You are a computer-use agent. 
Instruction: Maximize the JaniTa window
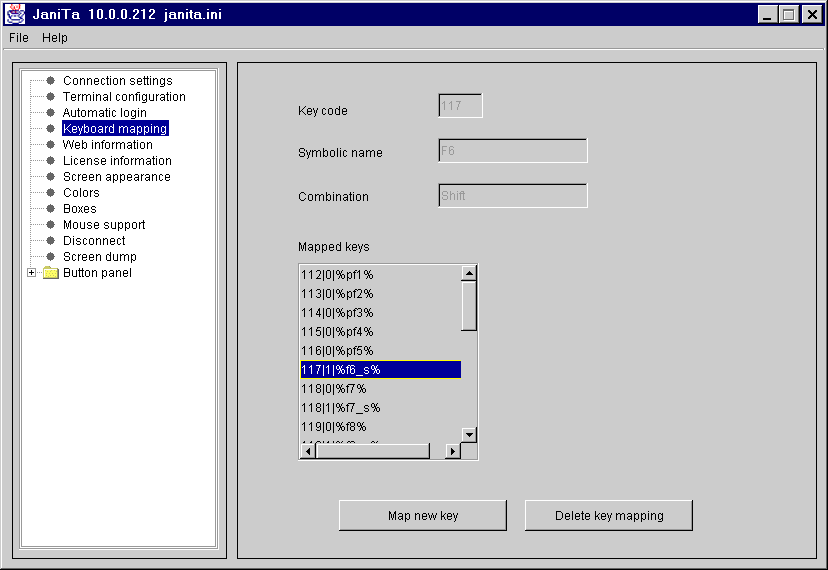click(x=789, y=14)
